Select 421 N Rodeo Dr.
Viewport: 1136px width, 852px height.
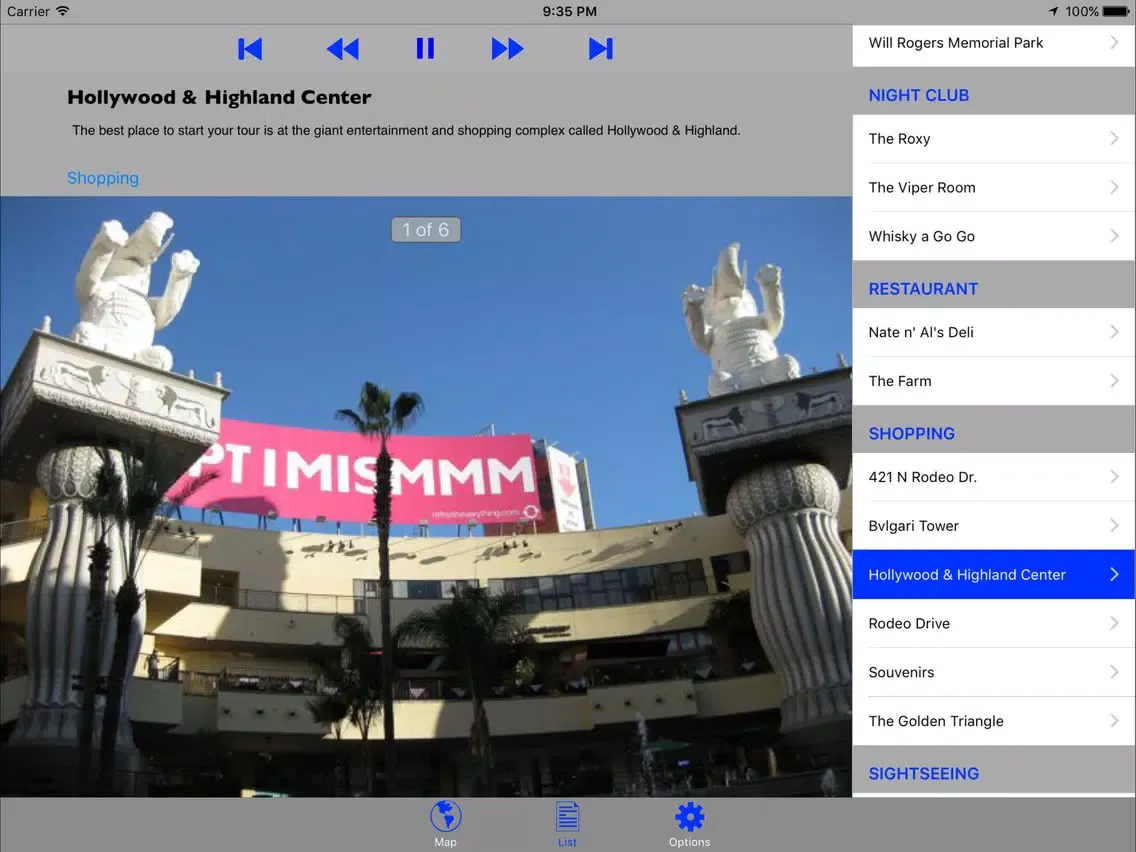(993, 477)
